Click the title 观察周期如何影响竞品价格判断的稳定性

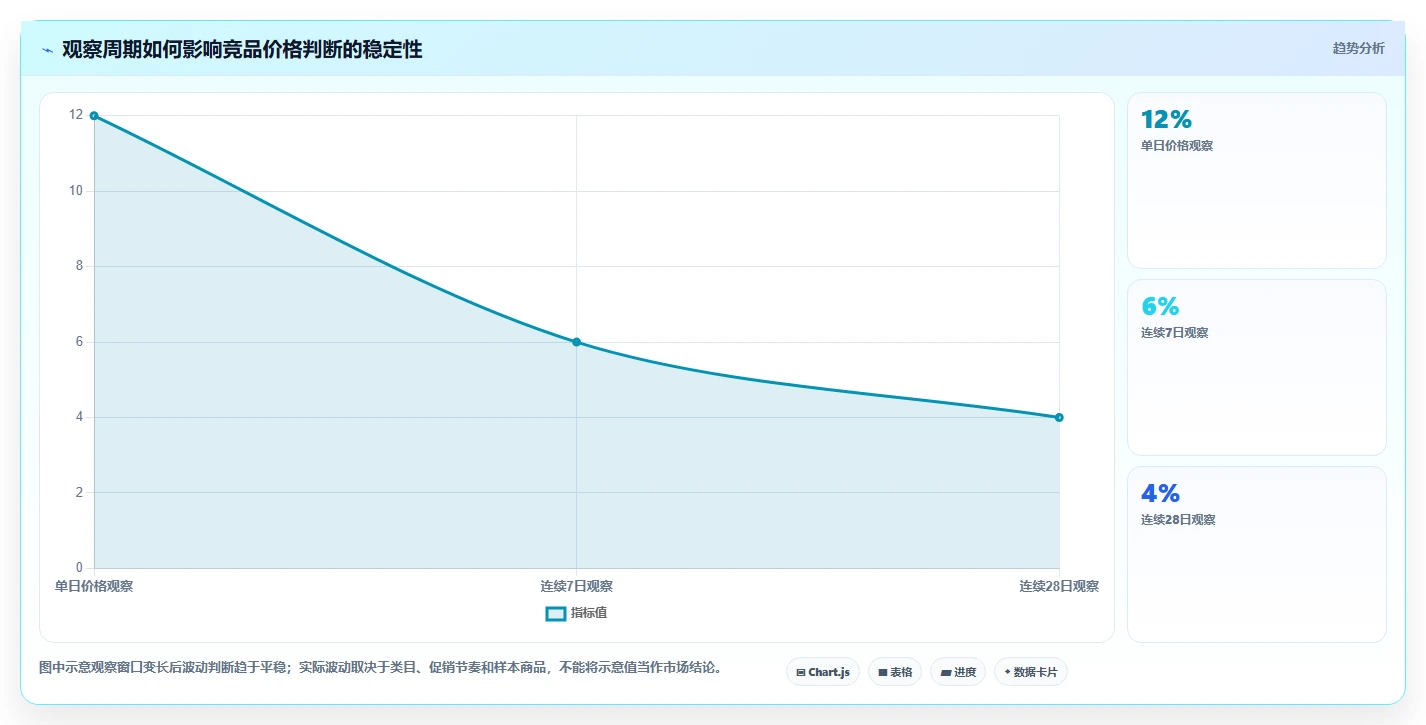[x=242, y=50]
